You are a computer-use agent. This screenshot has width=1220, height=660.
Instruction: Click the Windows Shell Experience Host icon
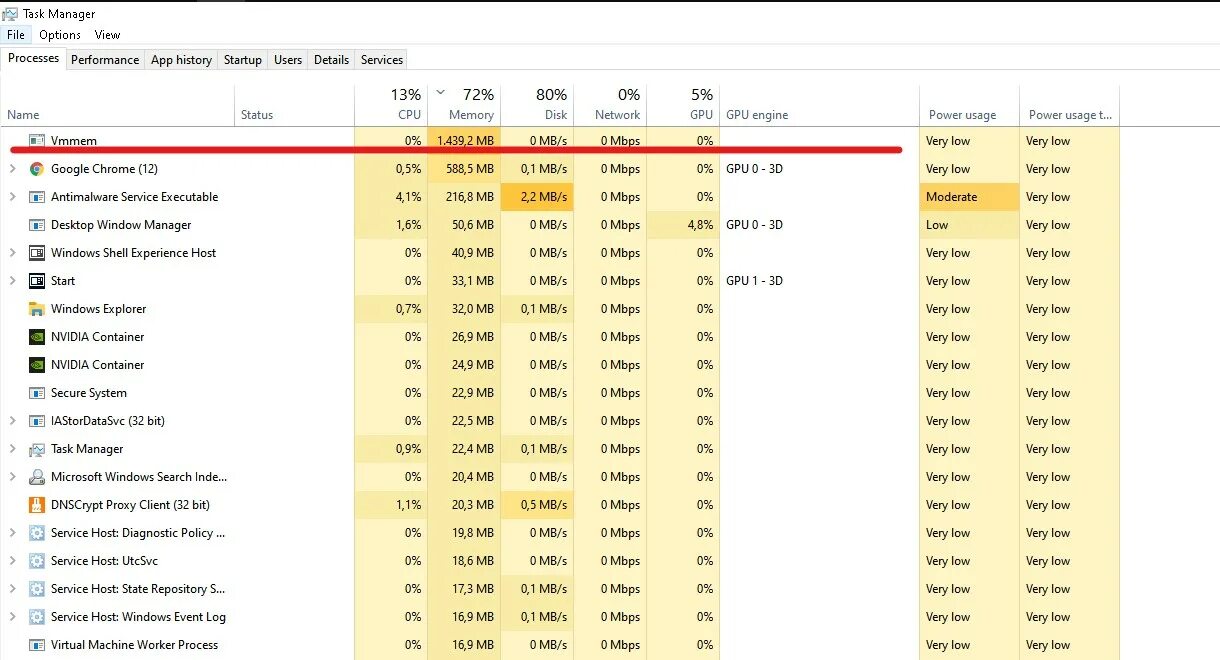[x=37, y=253]
